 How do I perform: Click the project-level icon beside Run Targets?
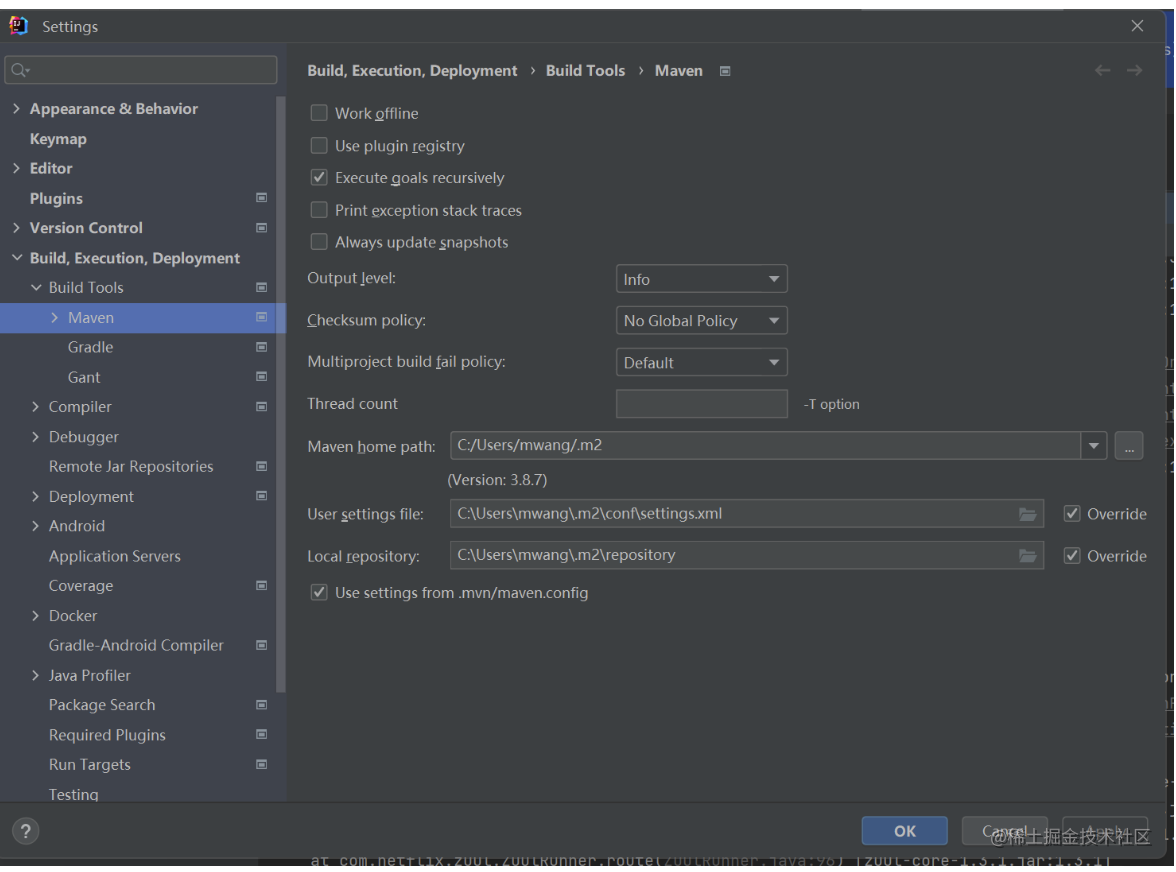[x=262, y=765]
